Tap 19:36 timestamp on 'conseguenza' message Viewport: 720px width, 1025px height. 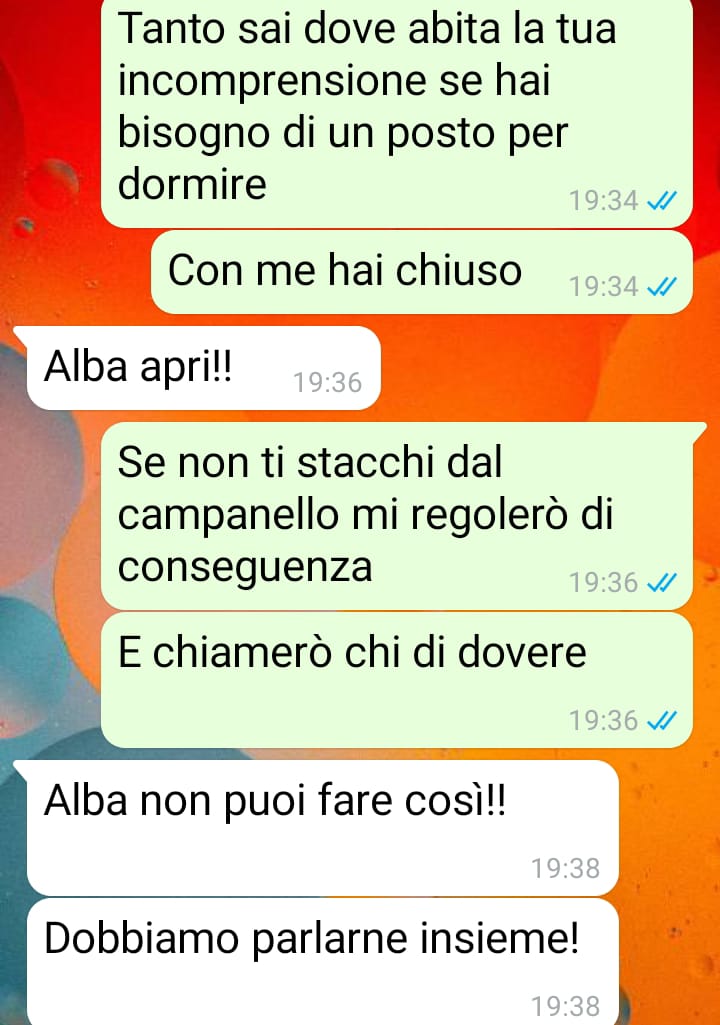pyautogui.click(x=603, y=582)
